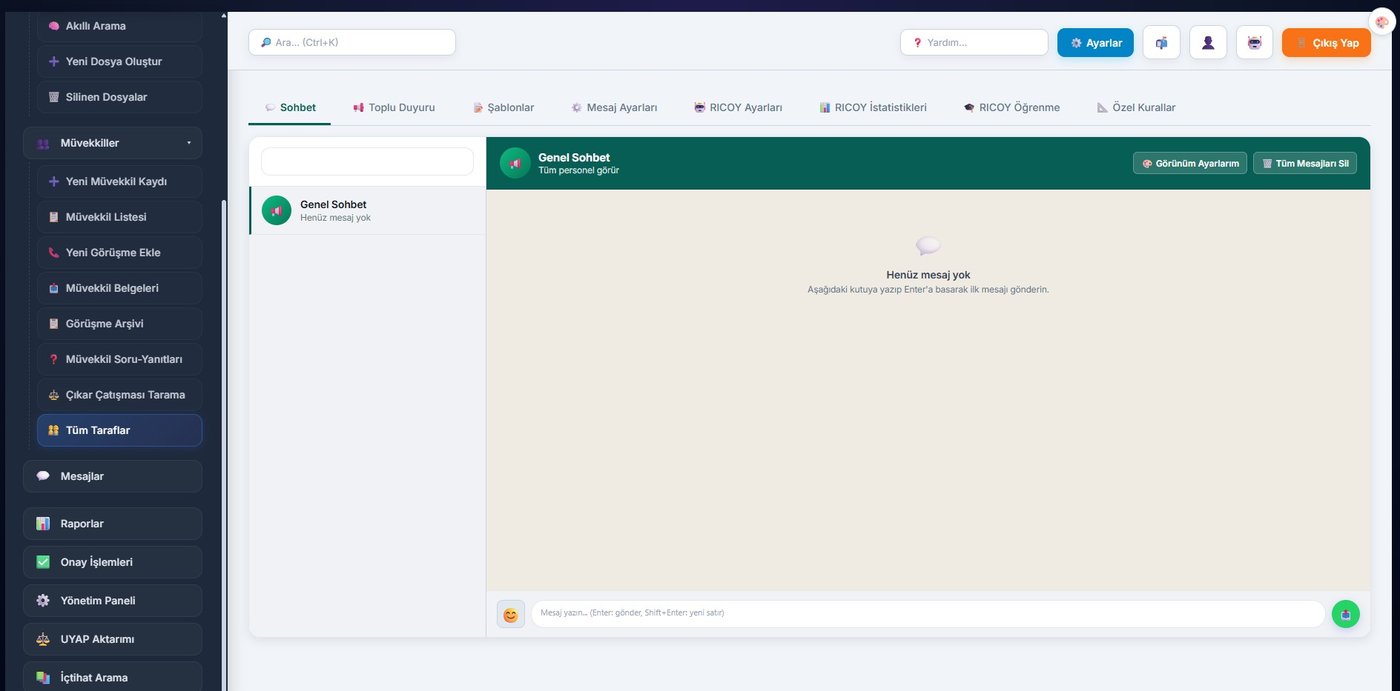
Task: Switch to Toplu Duyuru tab
Action: (393, 107)
